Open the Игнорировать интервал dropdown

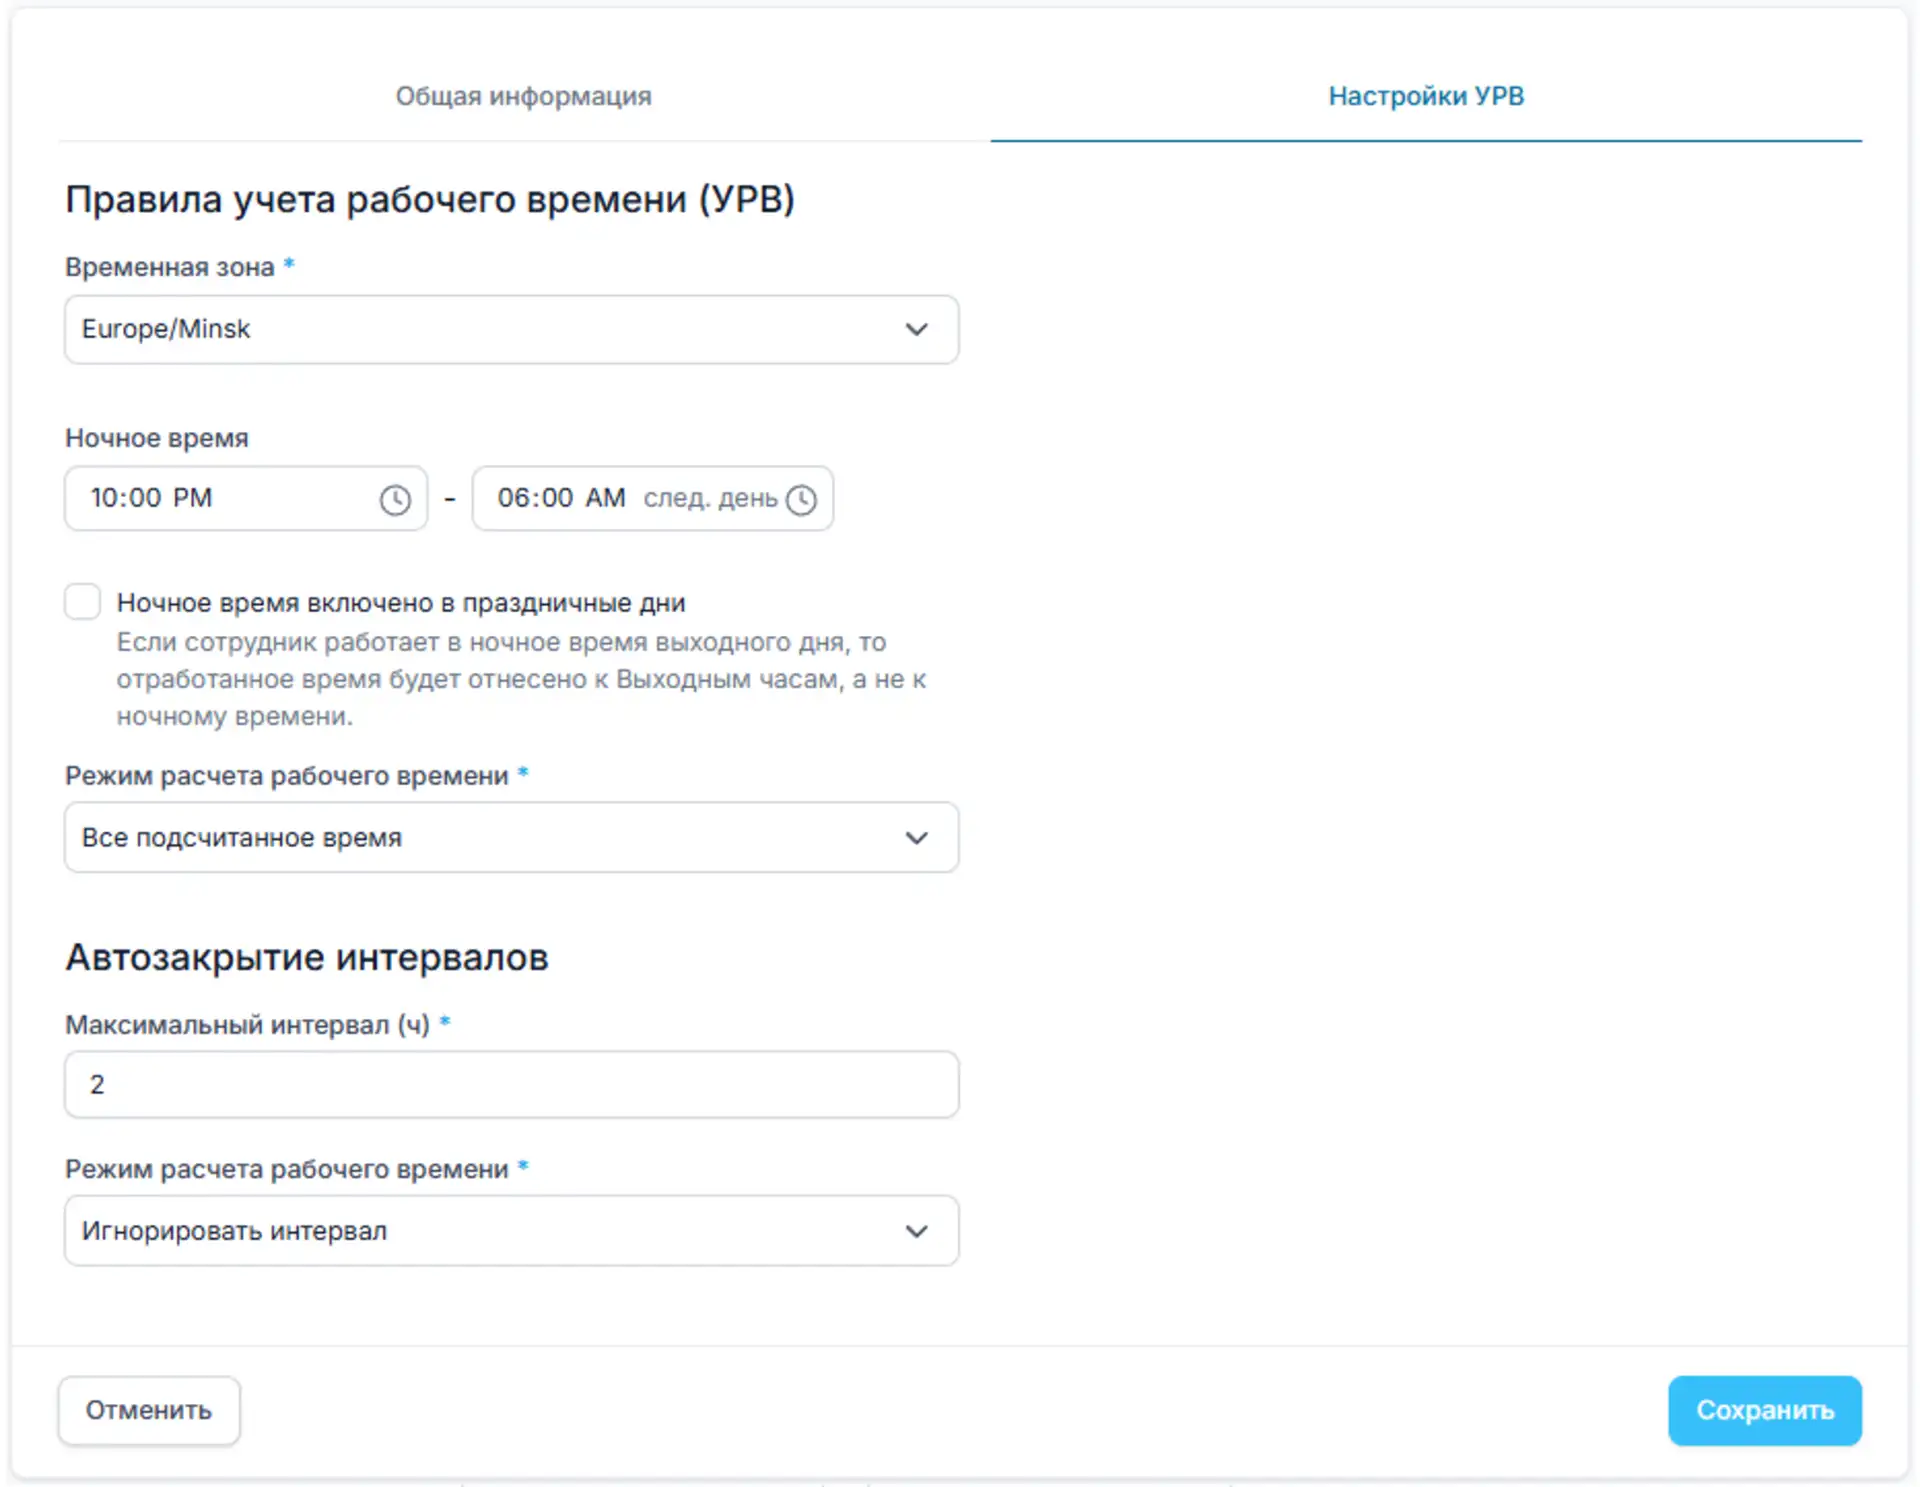click(511, 1231)
